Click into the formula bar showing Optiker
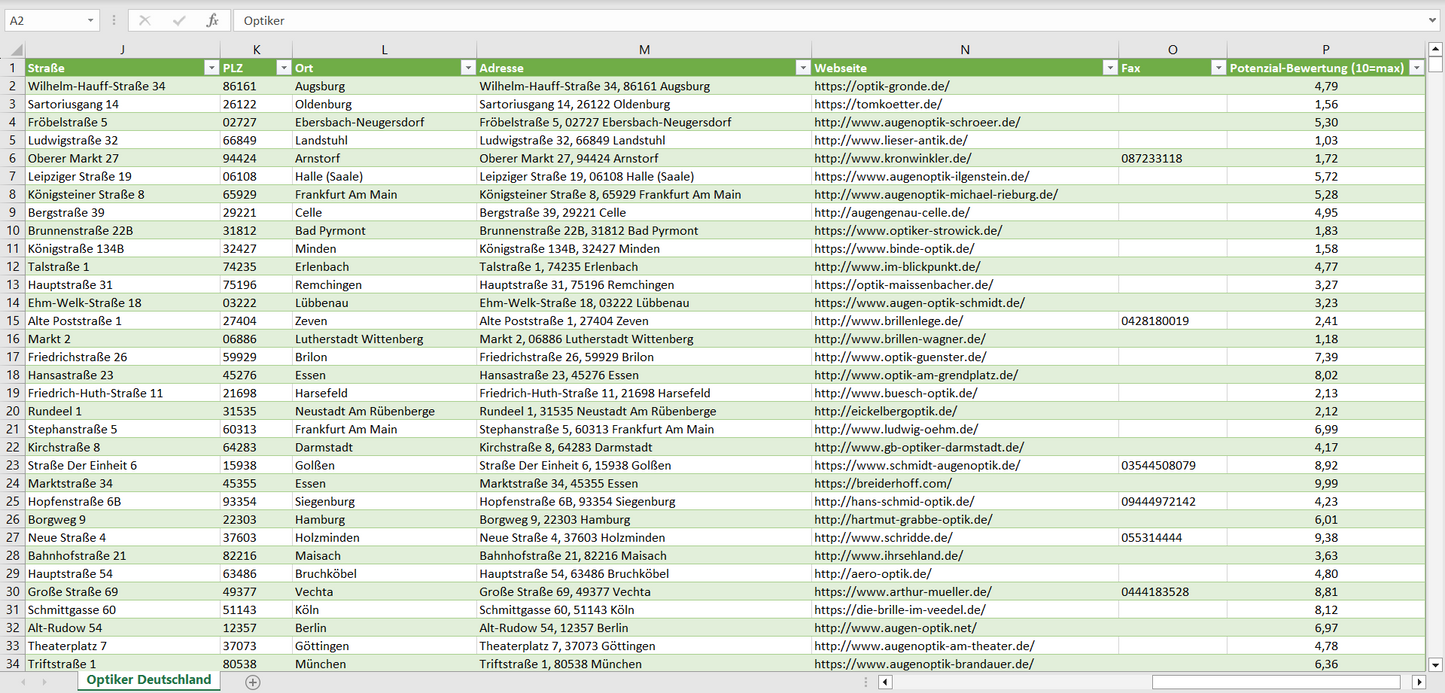 (x=800, y=20)
